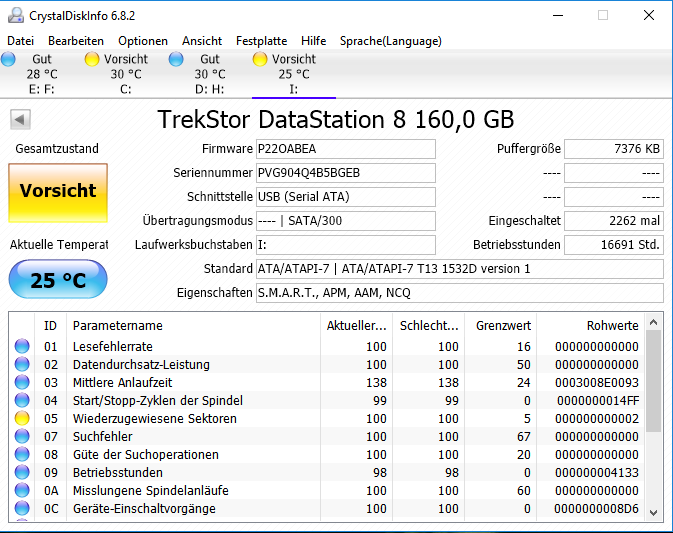Open the Ansicht menu
The width and height of the screenshot is (673, 533).
202,41
